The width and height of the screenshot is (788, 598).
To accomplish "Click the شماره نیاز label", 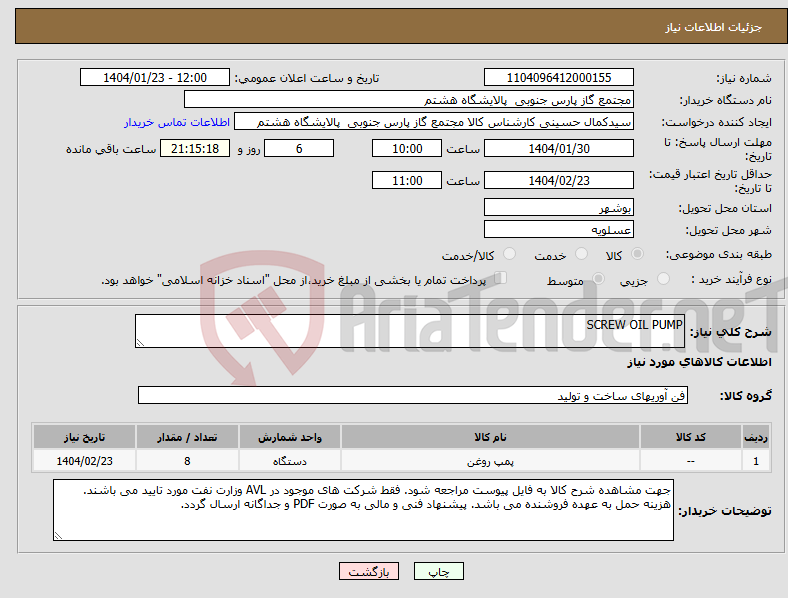I will click(x=744, y=78).
